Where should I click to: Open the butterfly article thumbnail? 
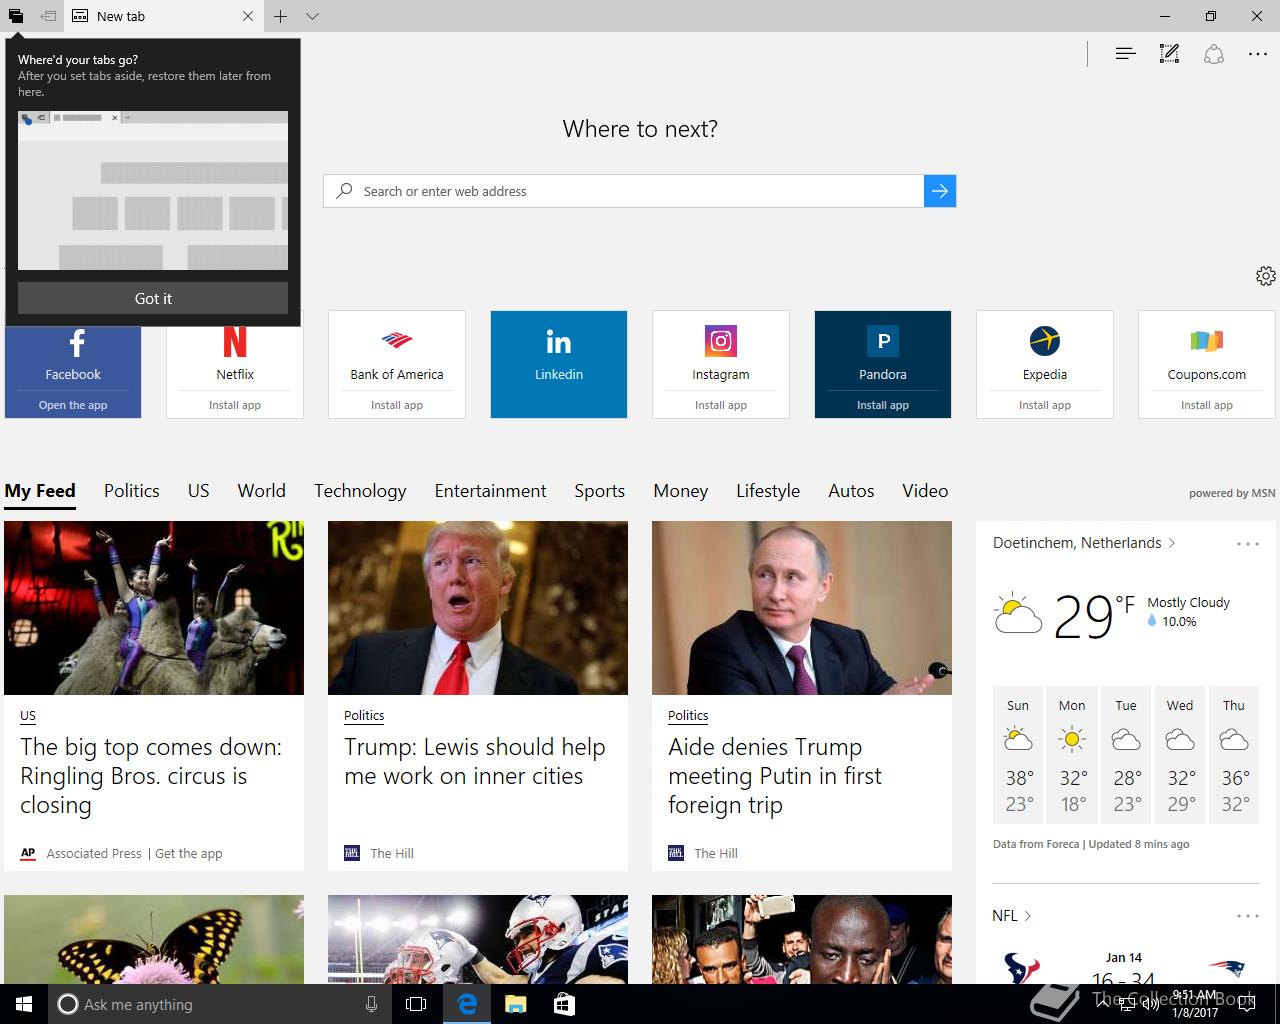(x=154, y=939)
